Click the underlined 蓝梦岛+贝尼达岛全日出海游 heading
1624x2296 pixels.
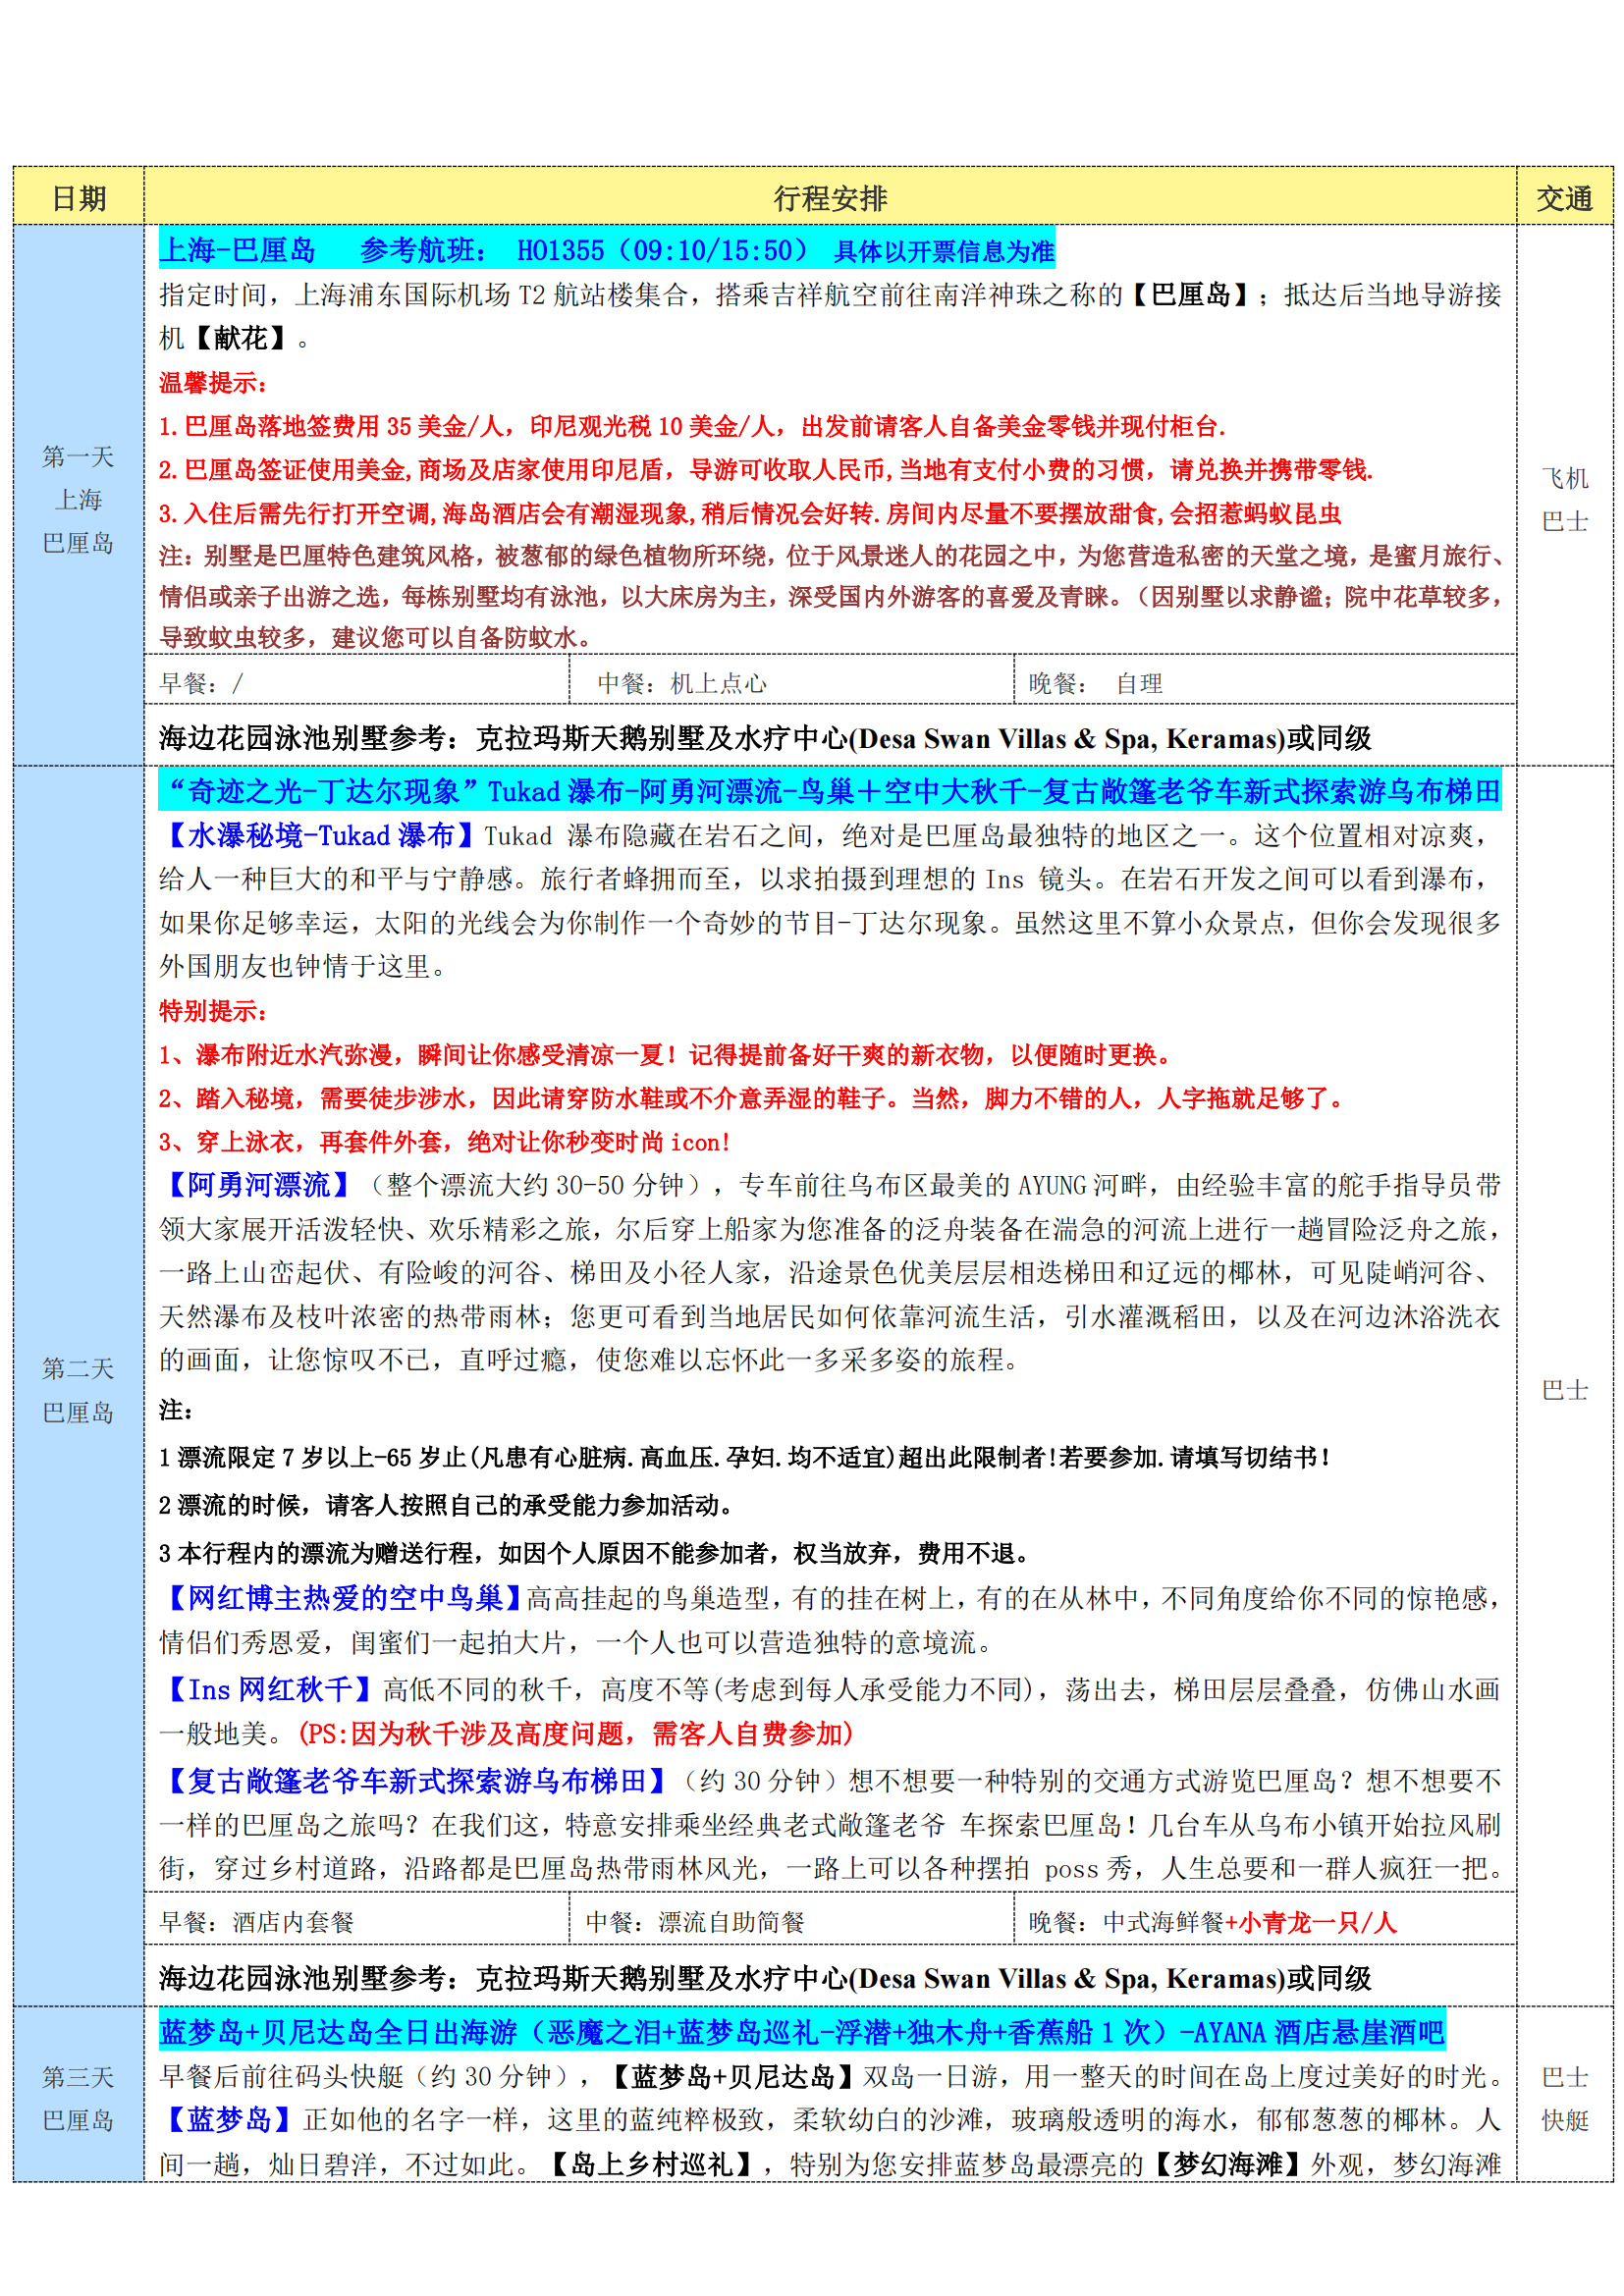pos(338,2032)
